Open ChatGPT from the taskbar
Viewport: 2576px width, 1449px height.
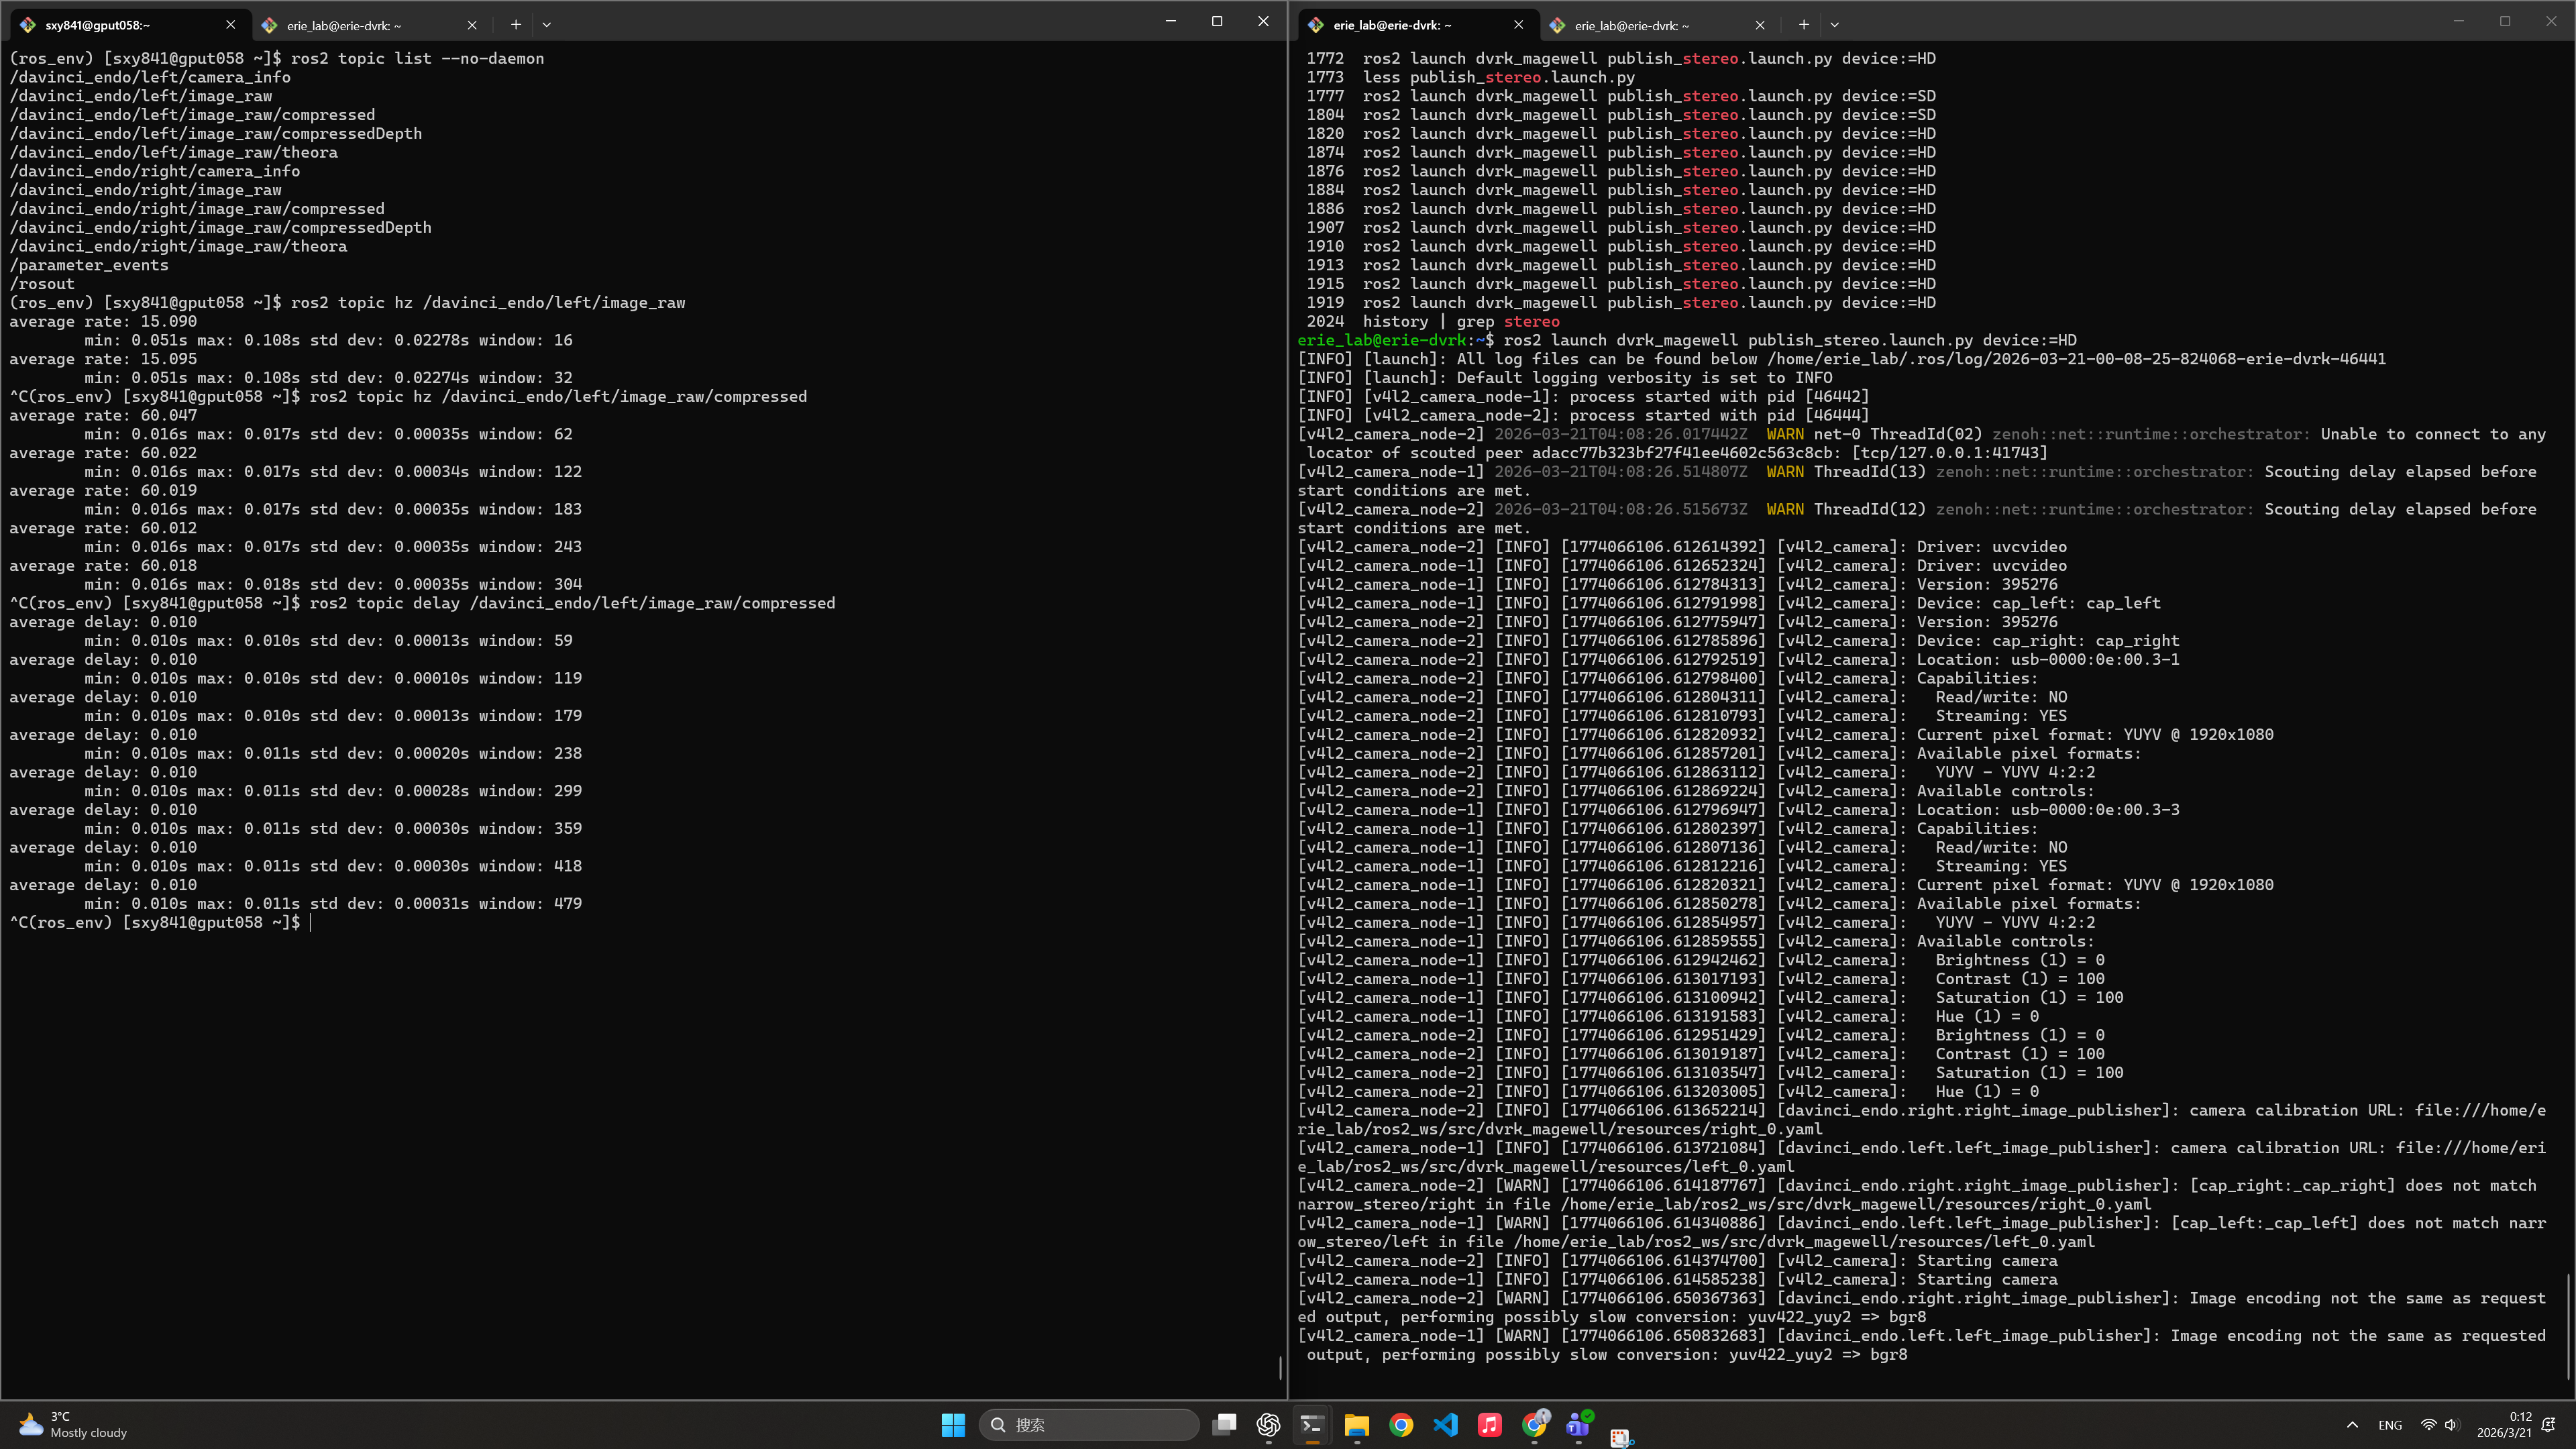point(1268,1424)
